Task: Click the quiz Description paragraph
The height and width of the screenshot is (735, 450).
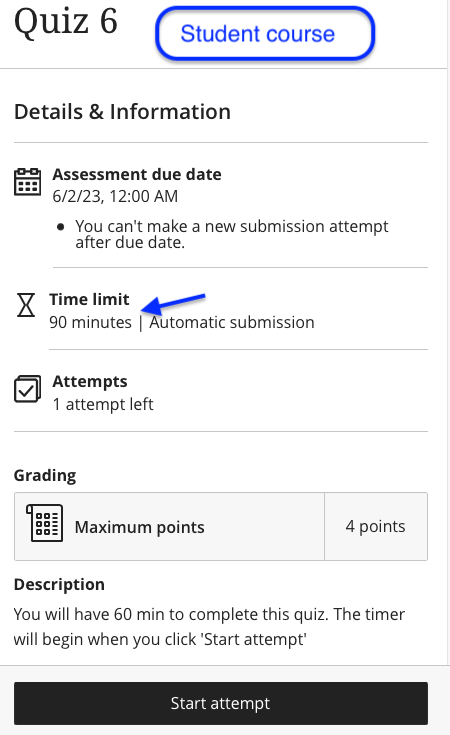Action: 209,627
